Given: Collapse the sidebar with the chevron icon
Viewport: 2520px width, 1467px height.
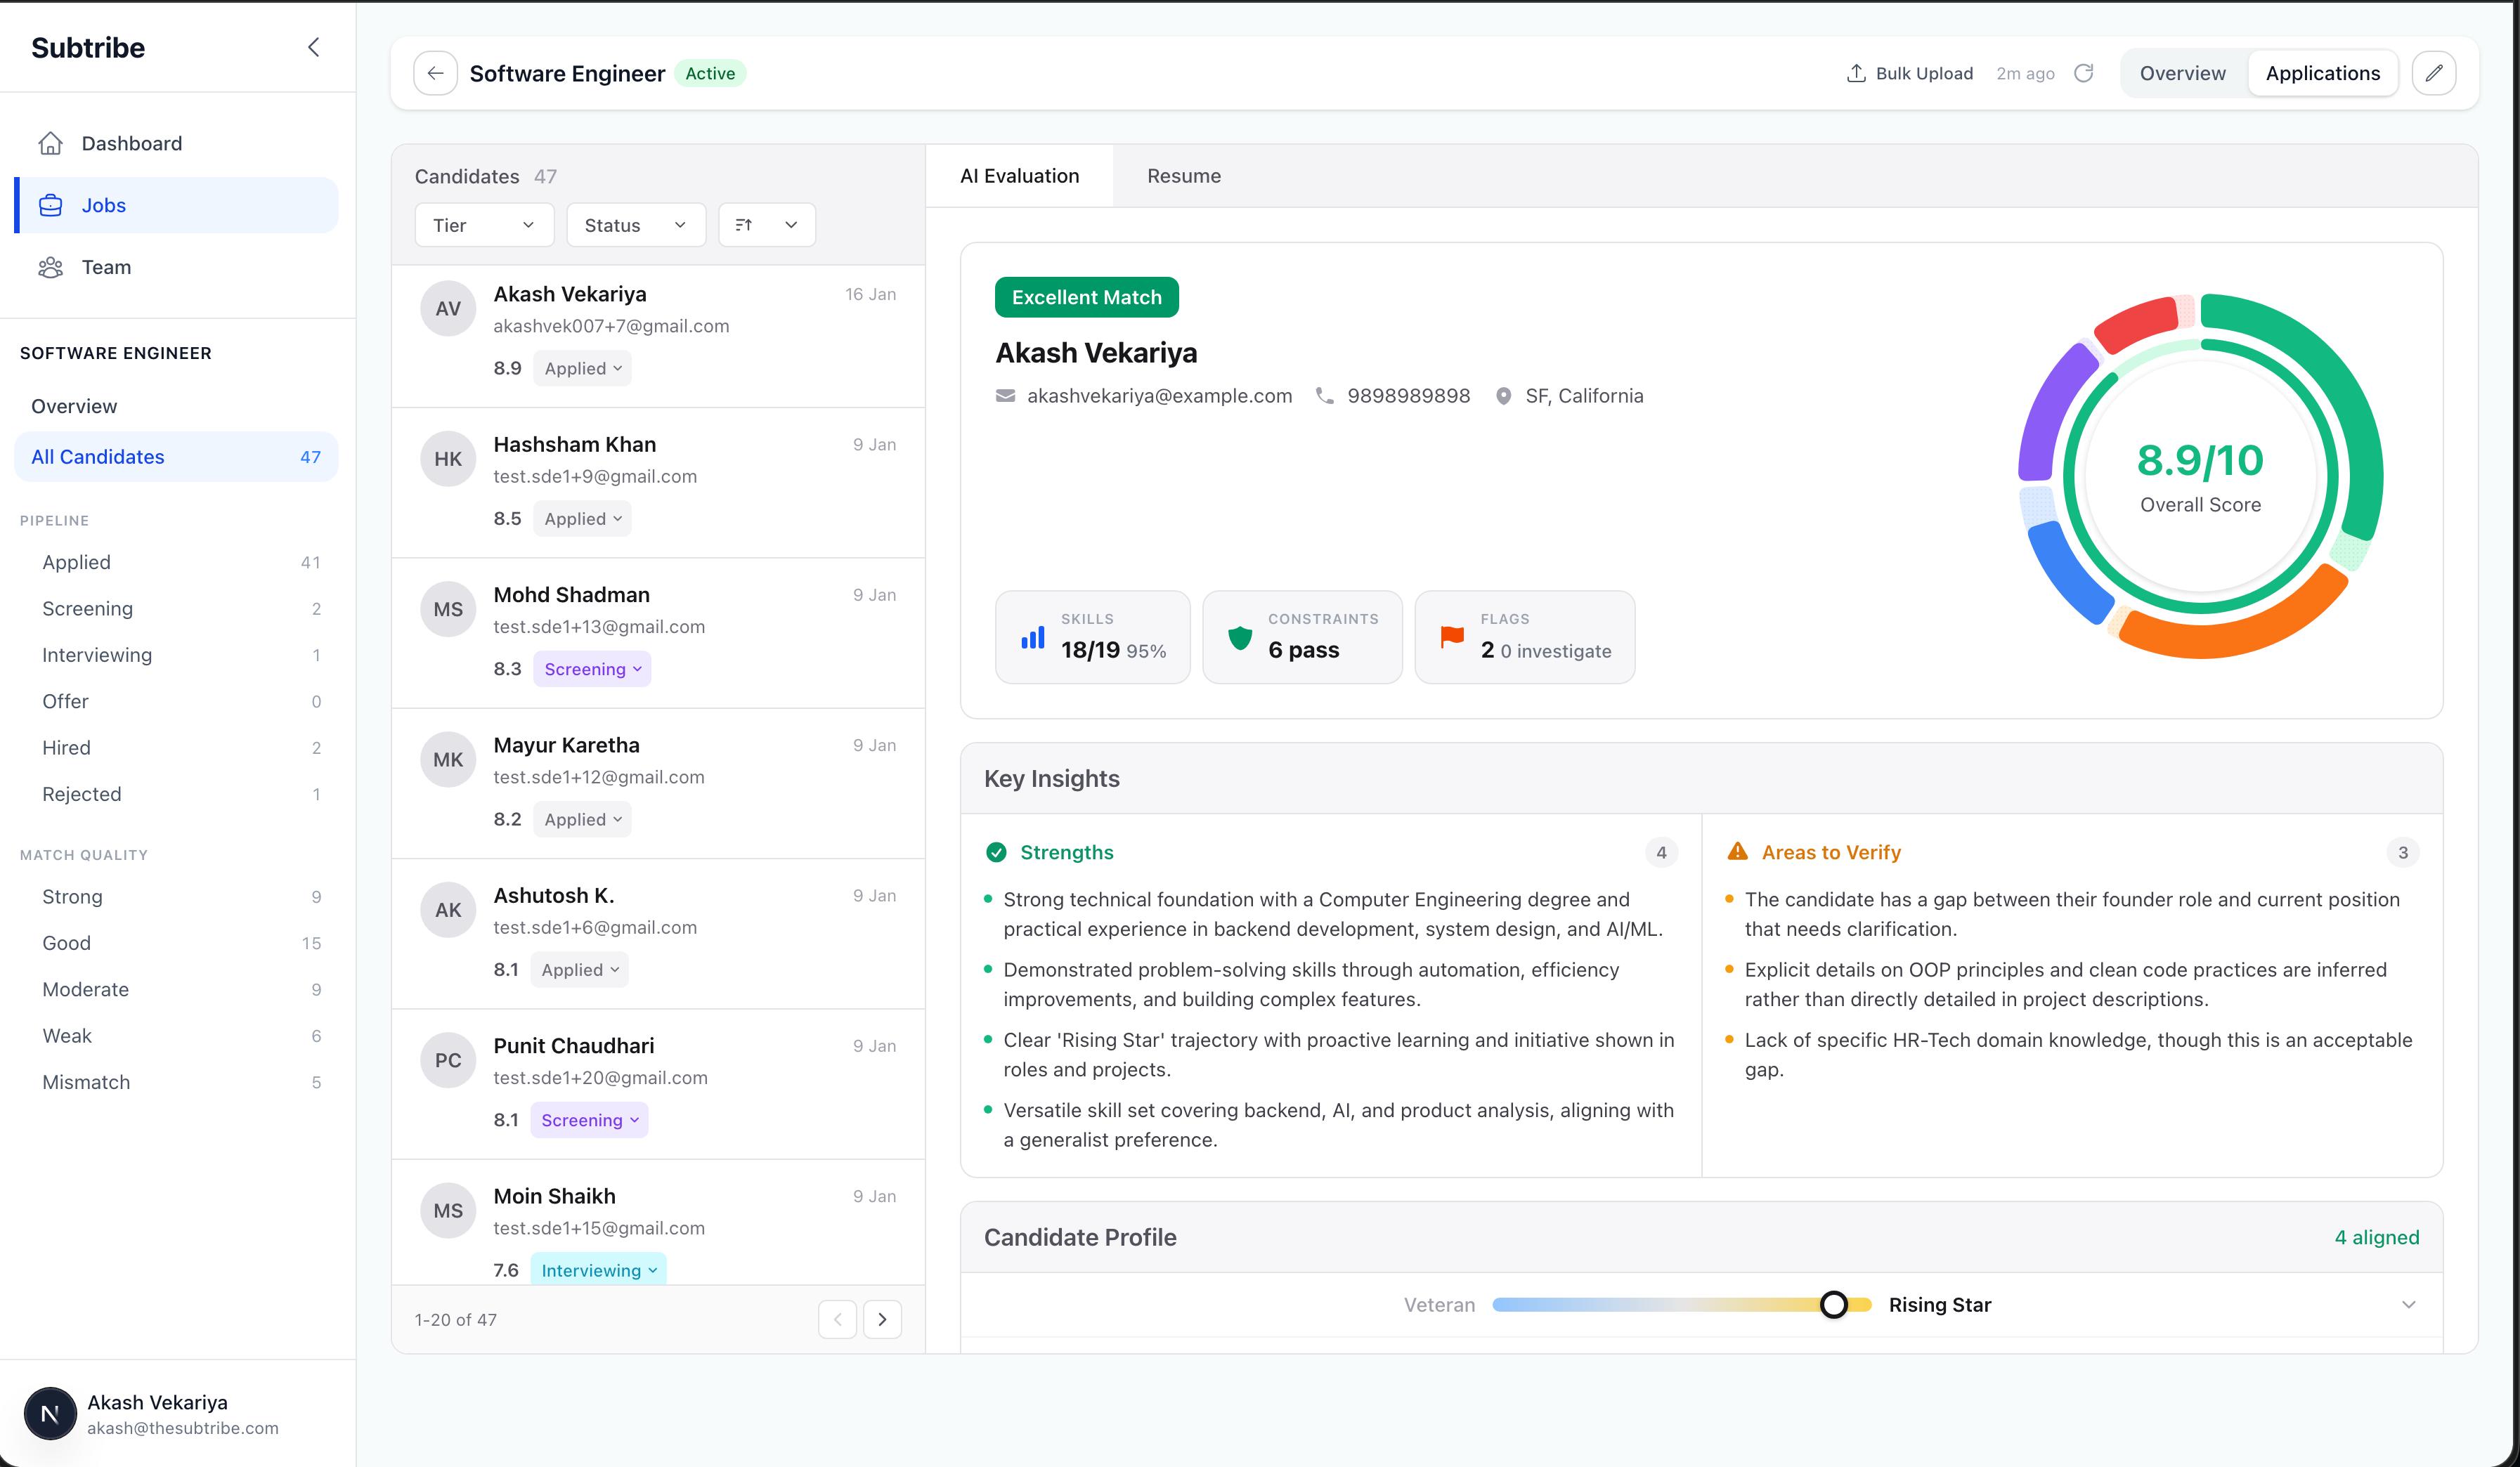Looking at the screenshot, I should pyautogui.click(x=314, y=47).
